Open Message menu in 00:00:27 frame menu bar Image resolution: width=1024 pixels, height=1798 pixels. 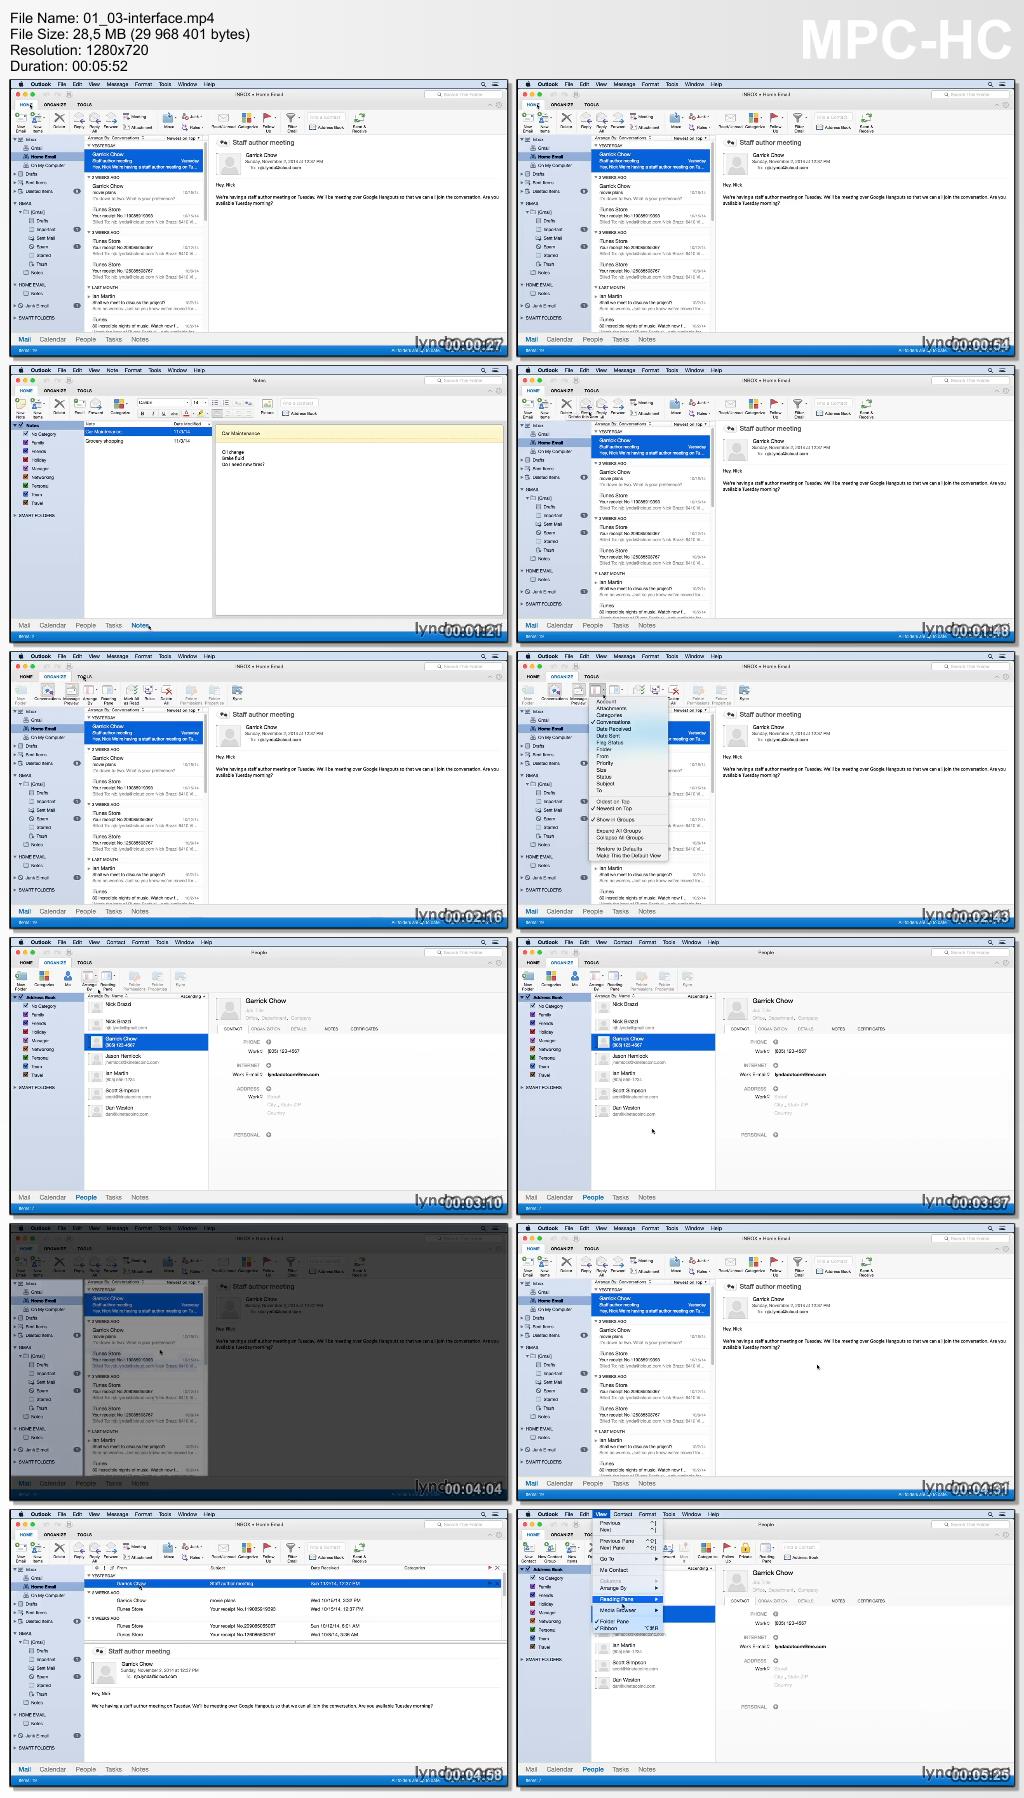pos(117,84)
